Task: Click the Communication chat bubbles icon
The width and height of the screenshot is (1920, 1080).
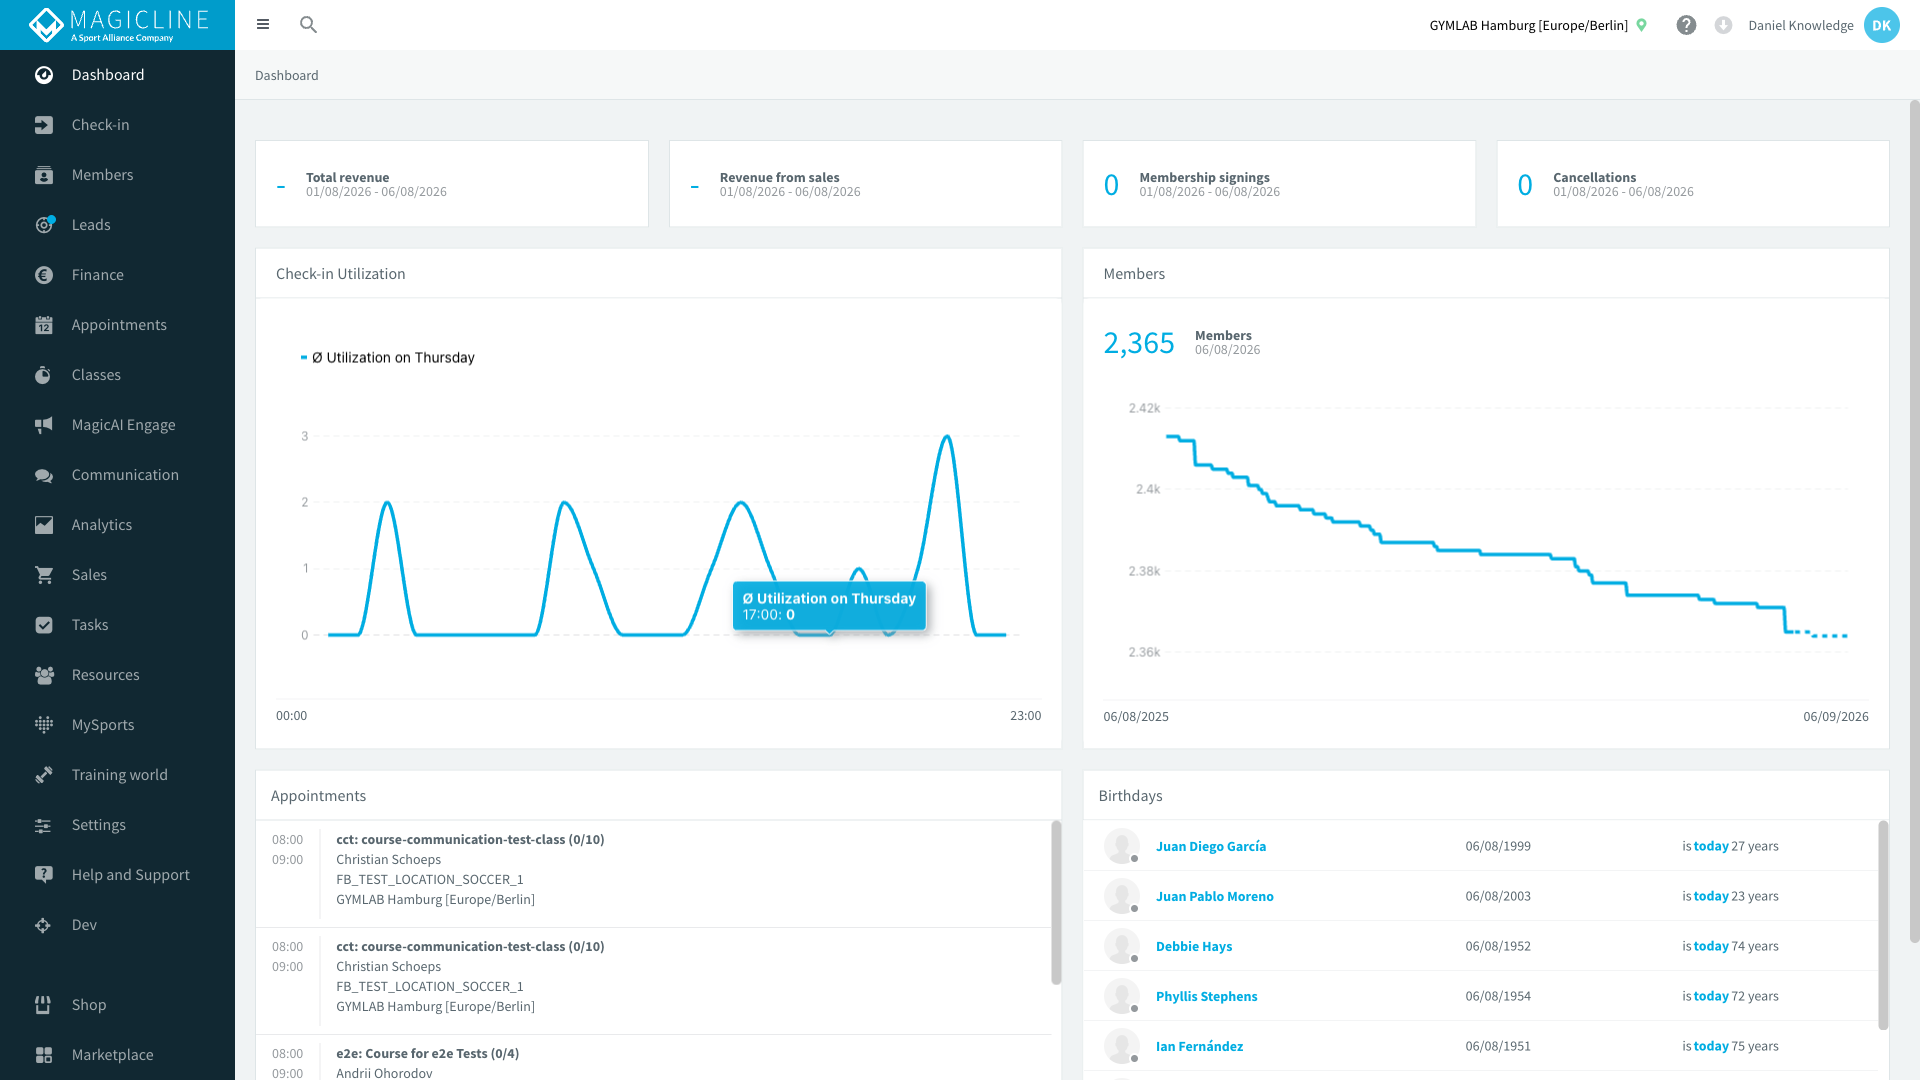Action: point(44,475)
